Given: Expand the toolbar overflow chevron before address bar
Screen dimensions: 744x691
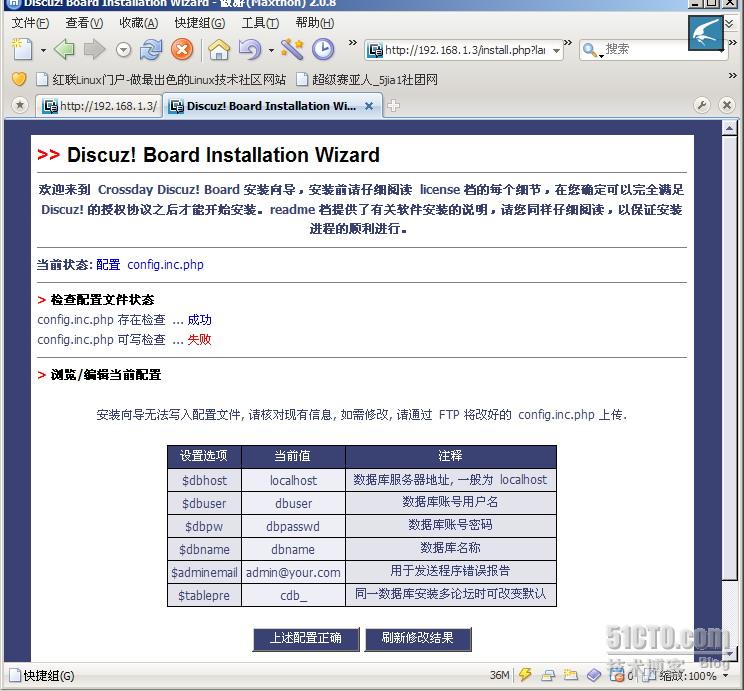Looking at the screenshot, I should click(353, 43).
